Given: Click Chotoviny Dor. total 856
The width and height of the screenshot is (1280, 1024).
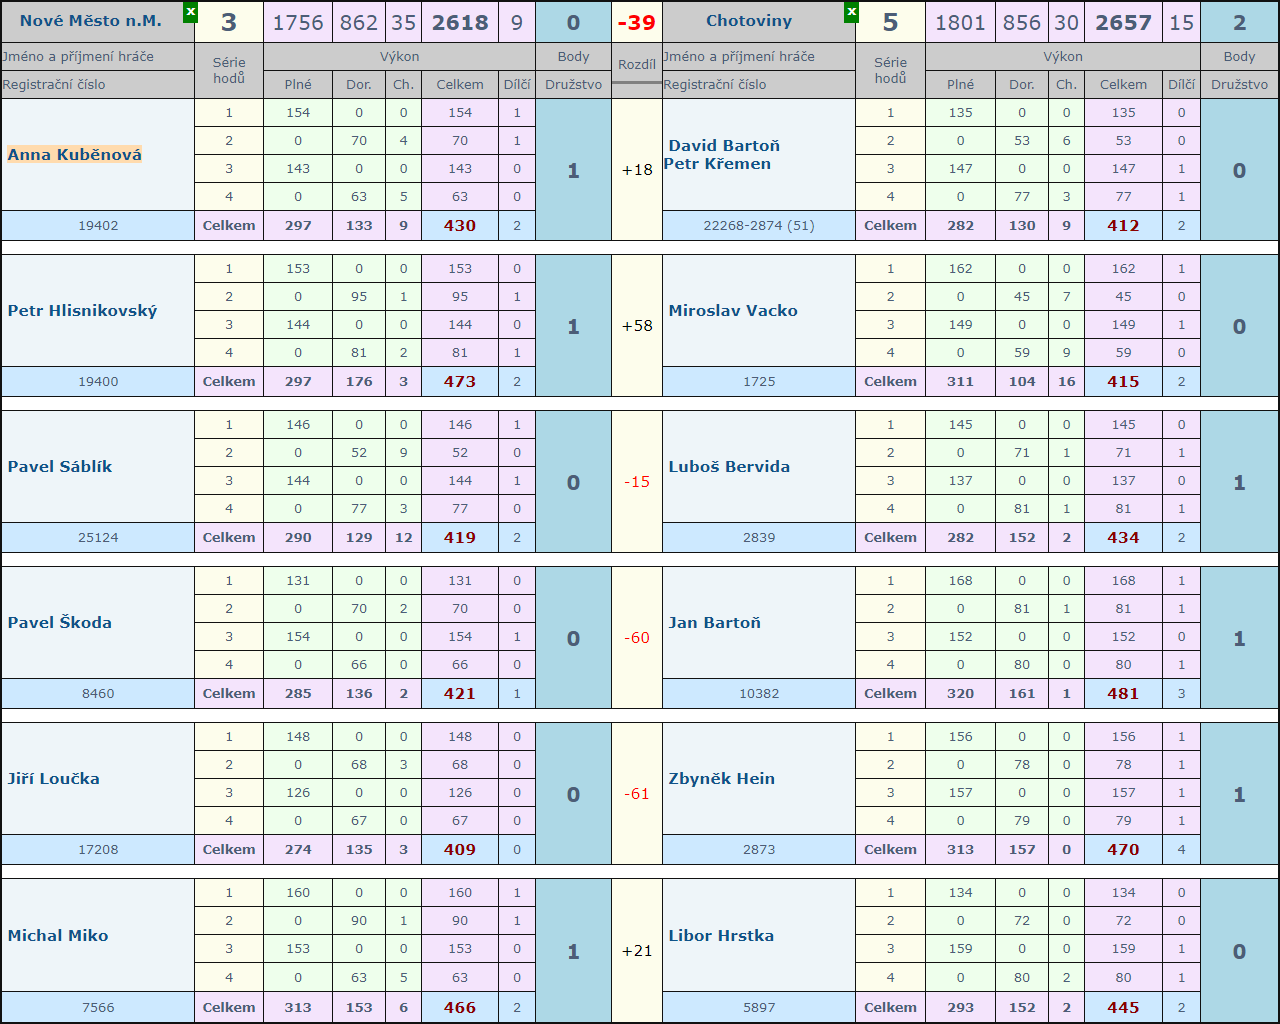Looking at the screenshot, I should (x=1021, y=22).
